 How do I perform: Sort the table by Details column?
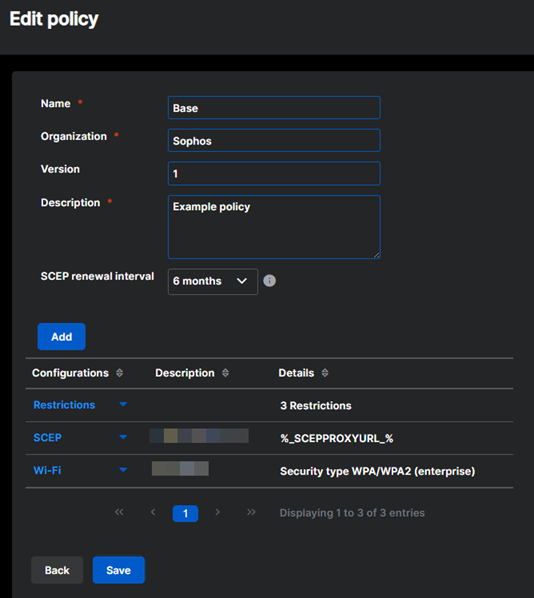[325, 373]
